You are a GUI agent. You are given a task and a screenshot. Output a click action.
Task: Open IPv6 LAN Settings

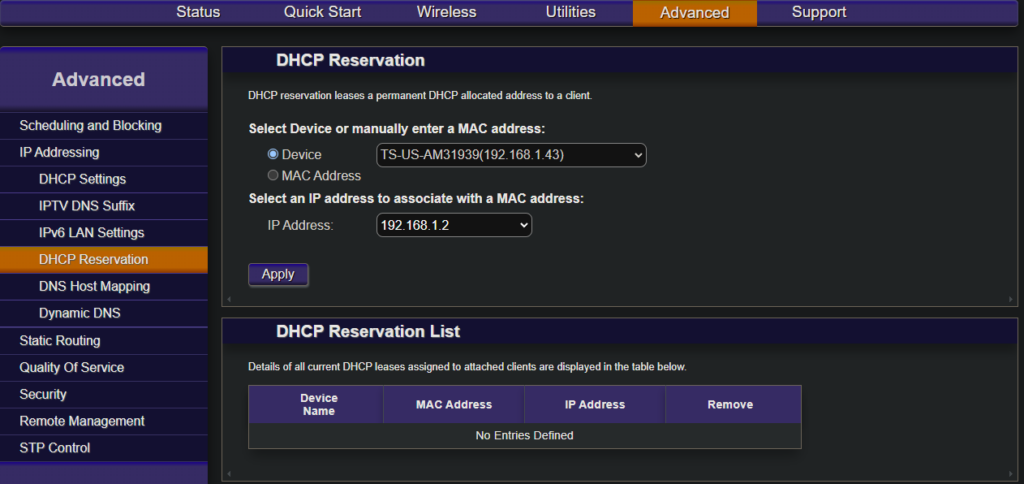pyautogui.click(x=91, y=233)
